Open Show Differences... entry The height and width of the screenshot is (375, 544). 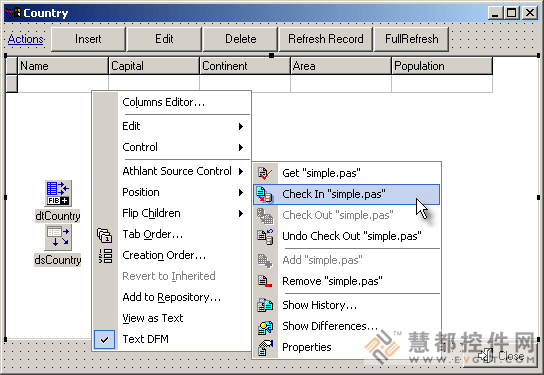click(347, 326)
